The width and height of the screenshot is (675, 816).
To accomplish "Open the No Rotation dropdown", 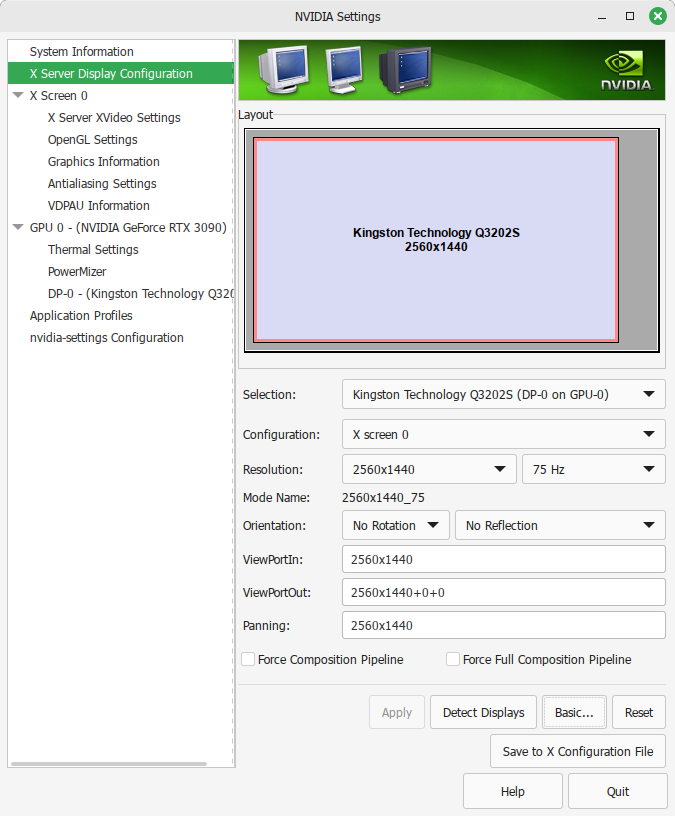I will (x=396, y=526).
